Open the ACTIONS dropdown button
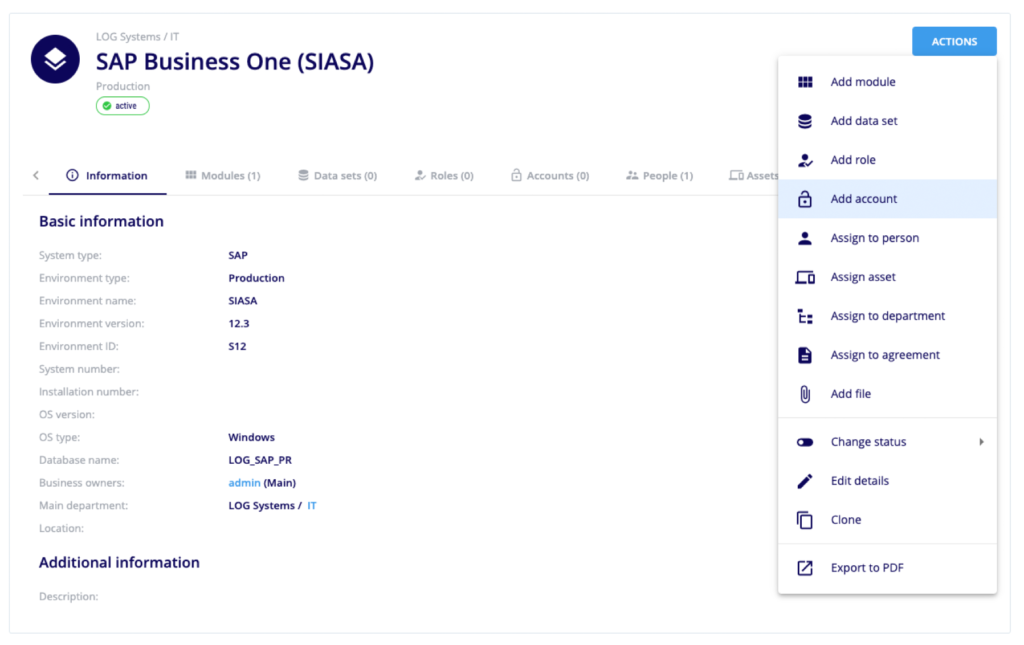Viewport: 1024px width, 645px height. coord(954,41)
